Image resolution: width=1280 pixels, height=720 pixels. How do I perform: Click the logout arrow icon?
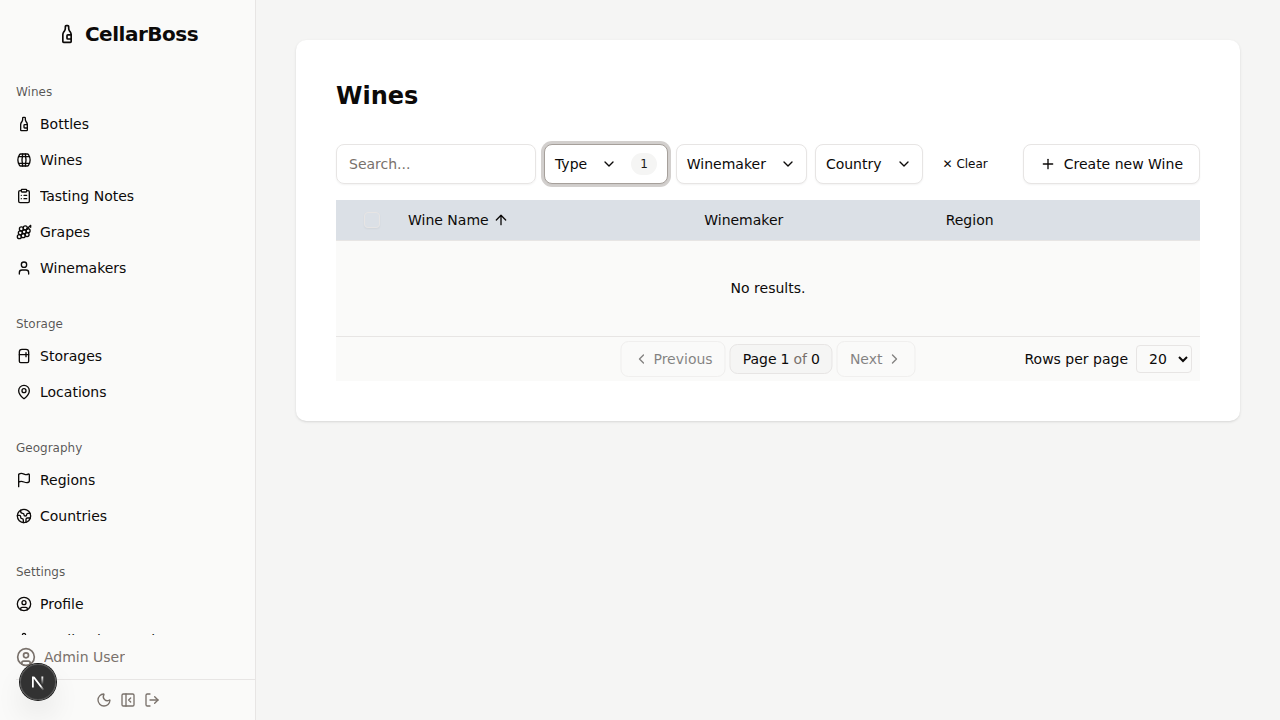click(152, 700)
